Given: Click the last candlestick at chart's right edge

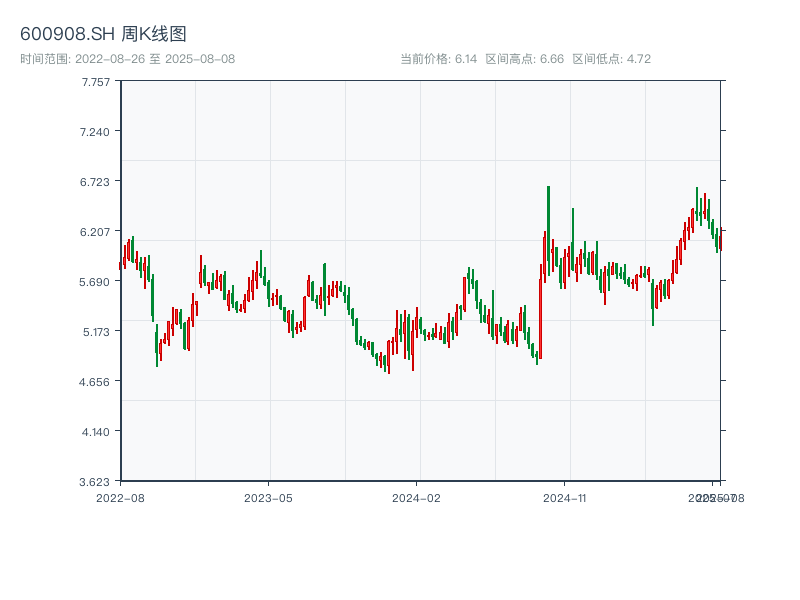Looking at the screenshot, I should click(719, 241).
